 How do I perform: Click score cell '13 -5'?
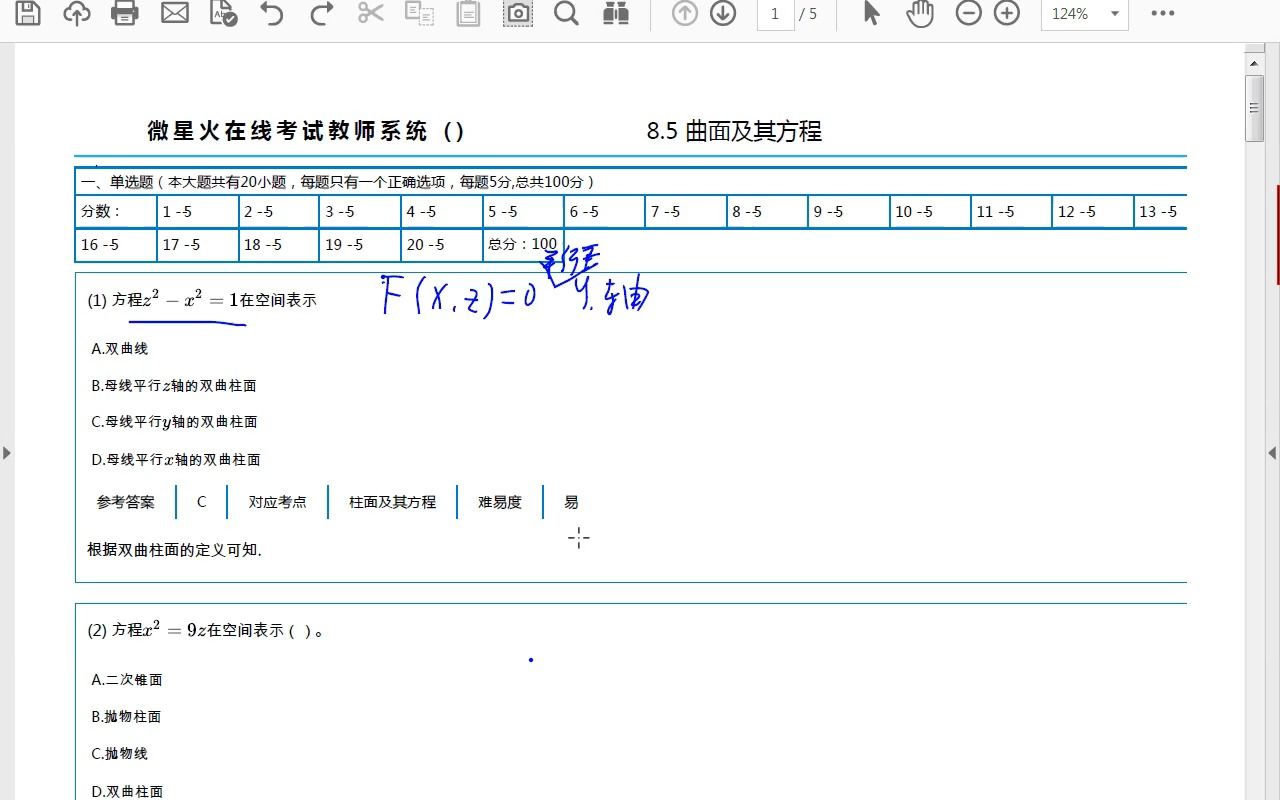pos(1160,212)
